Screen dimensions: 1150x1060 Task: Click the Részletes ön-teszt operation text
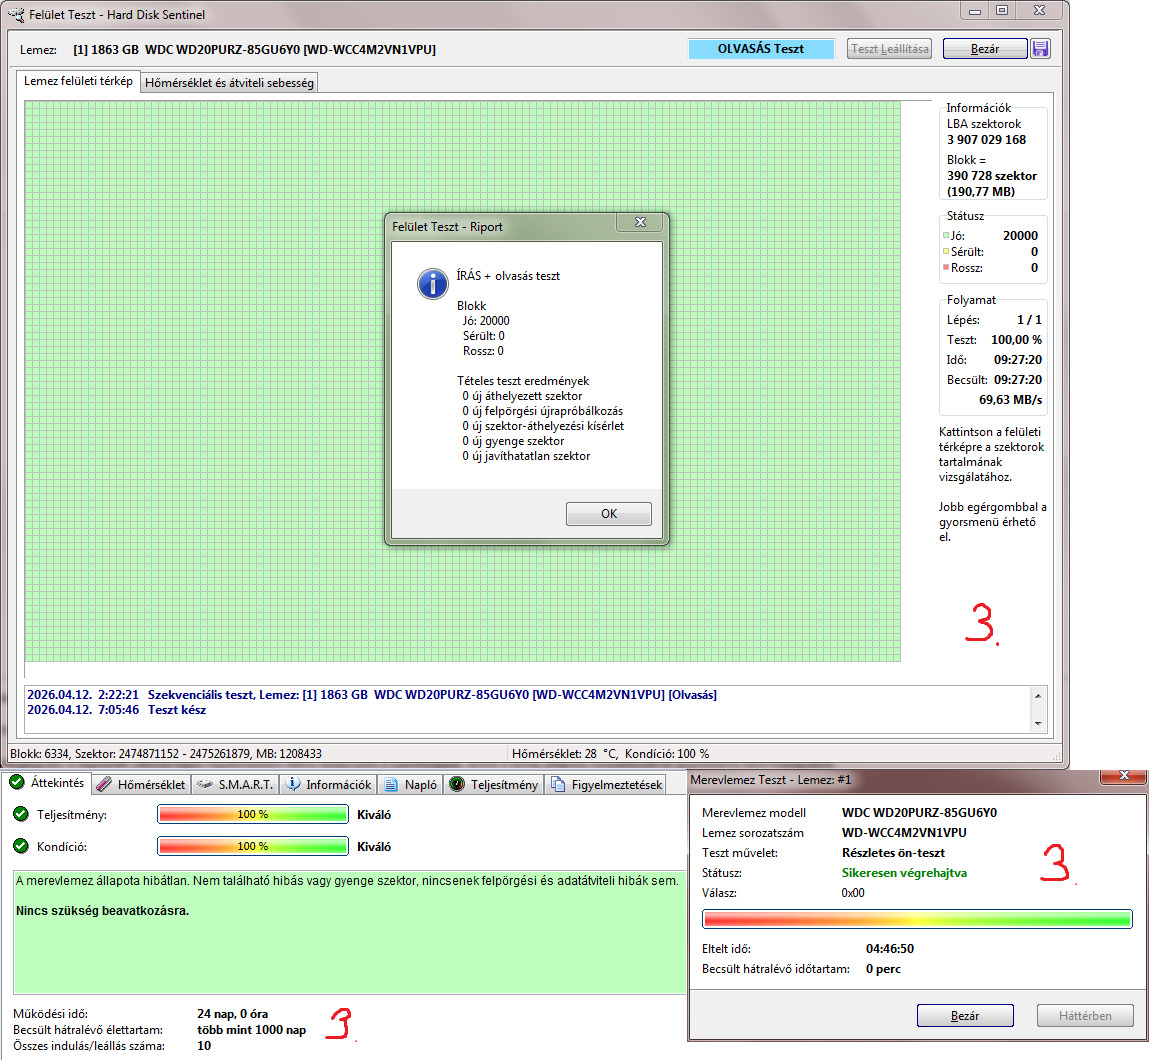click(893, 853)
